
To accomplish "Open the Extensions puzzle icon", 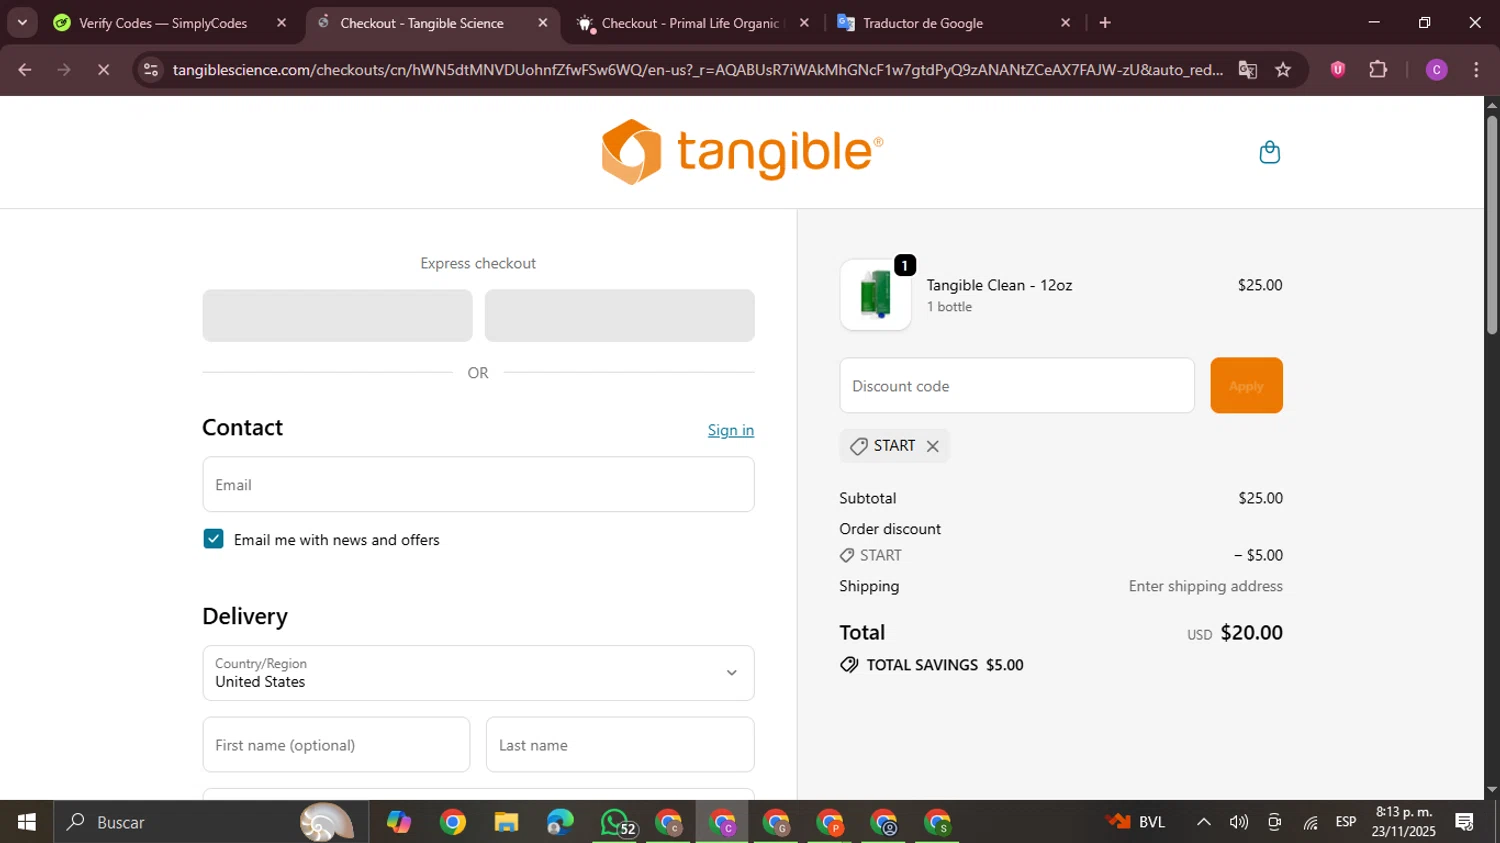I will tap(1378, 70).
